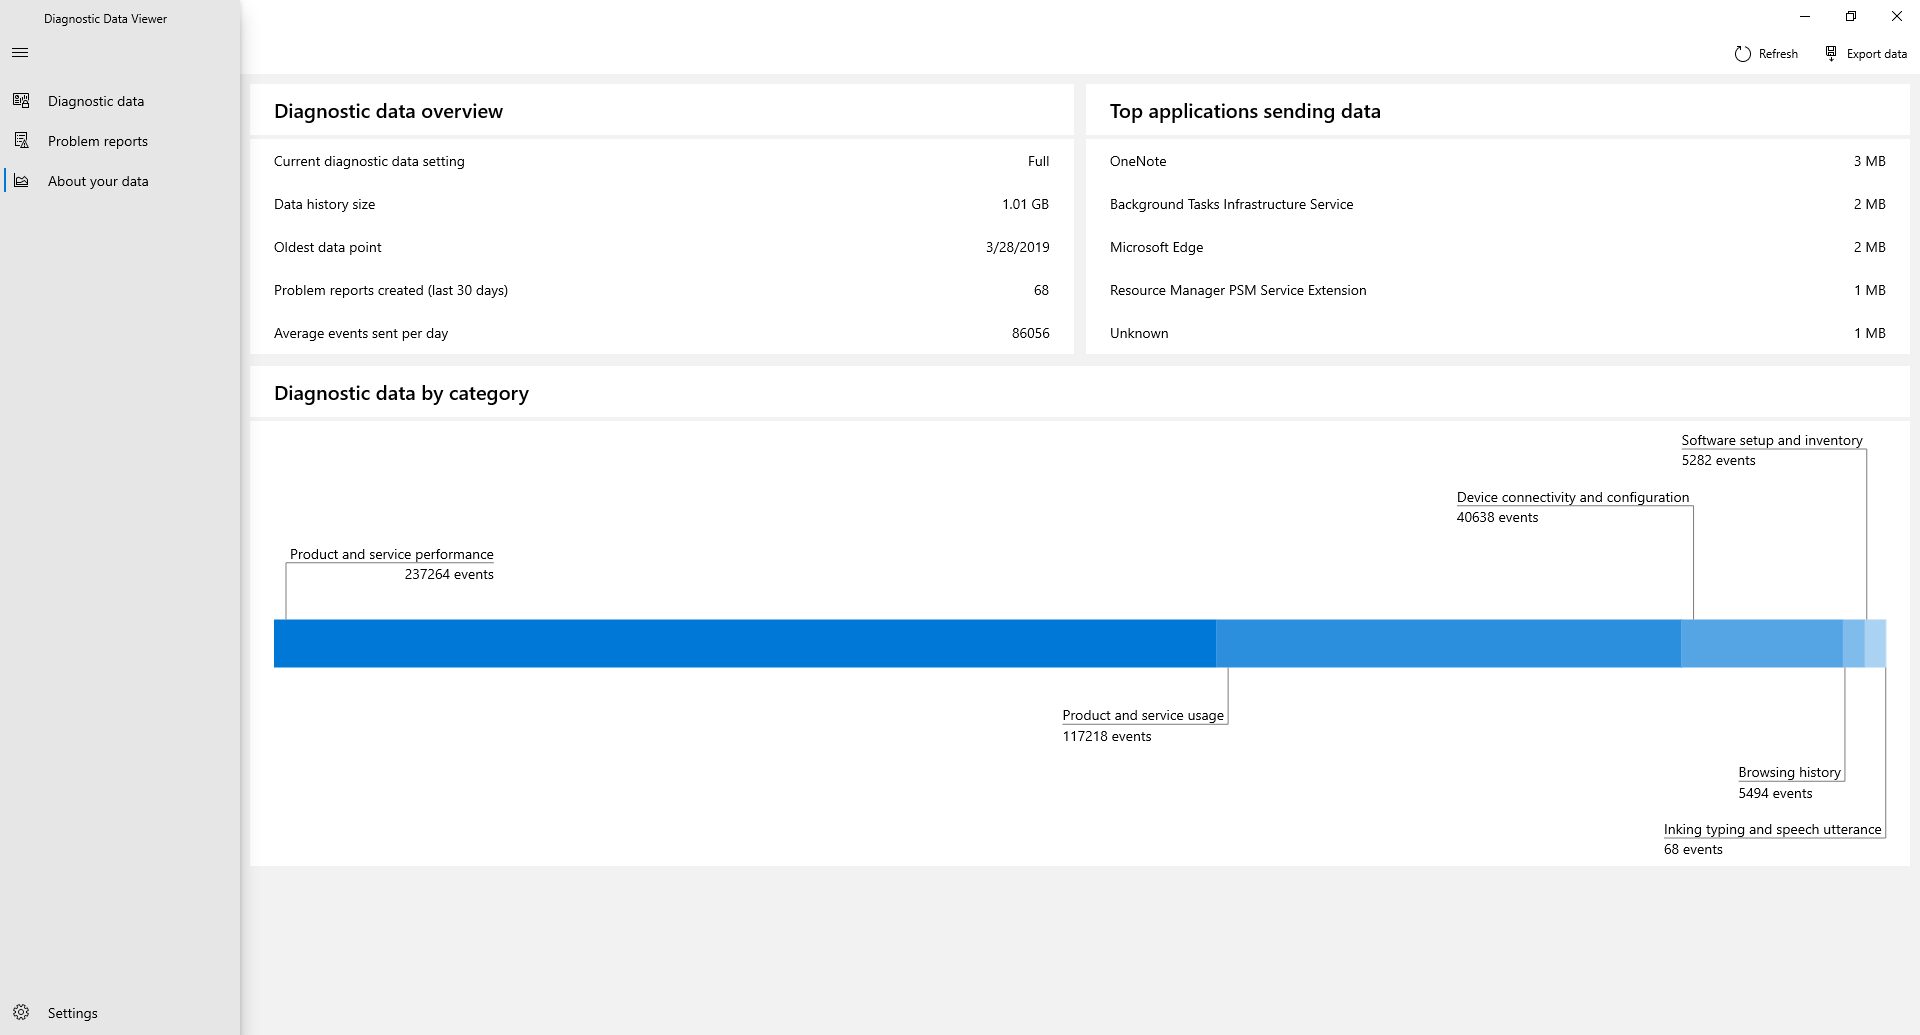Click the restore window icon
The height and width of the screenshot is (1035, 1920).
click(1851, 16)
